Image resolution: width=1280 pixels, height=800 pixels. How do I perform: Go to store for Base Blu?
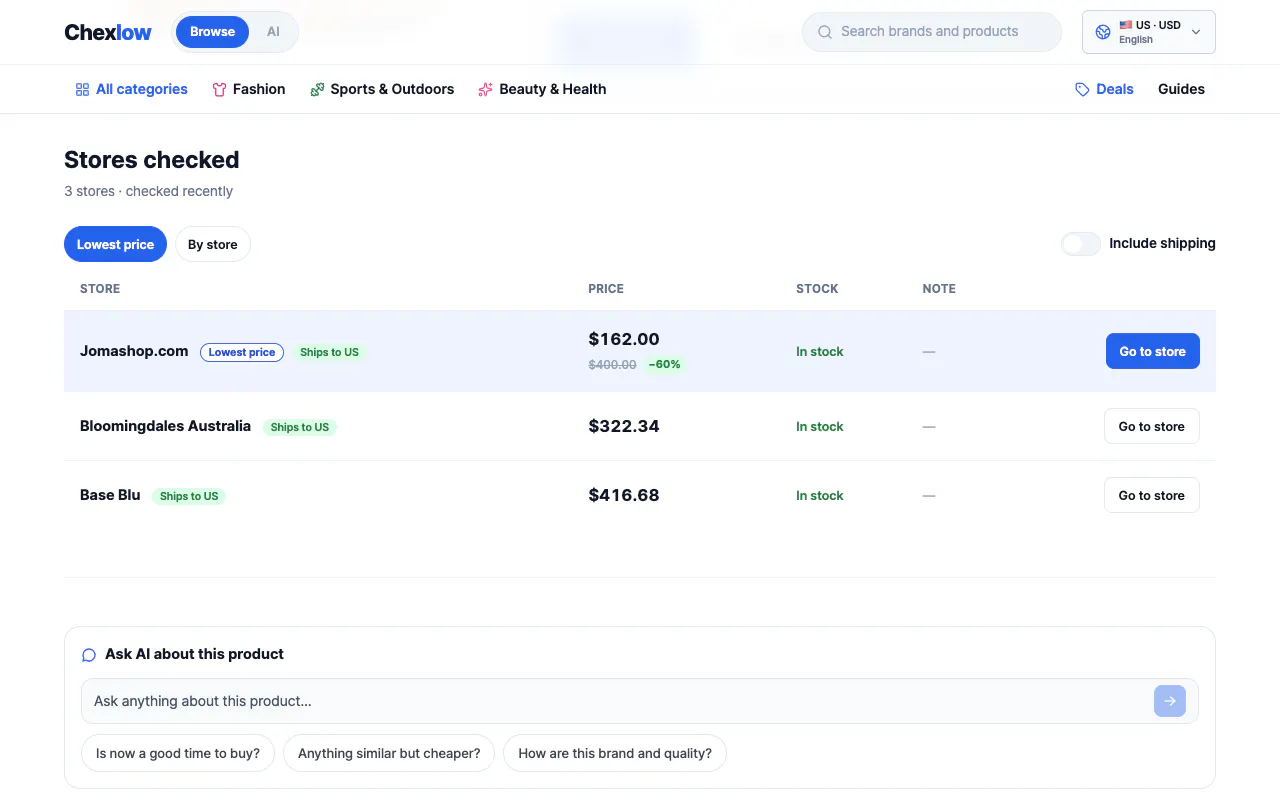(x=1152, y=496)
